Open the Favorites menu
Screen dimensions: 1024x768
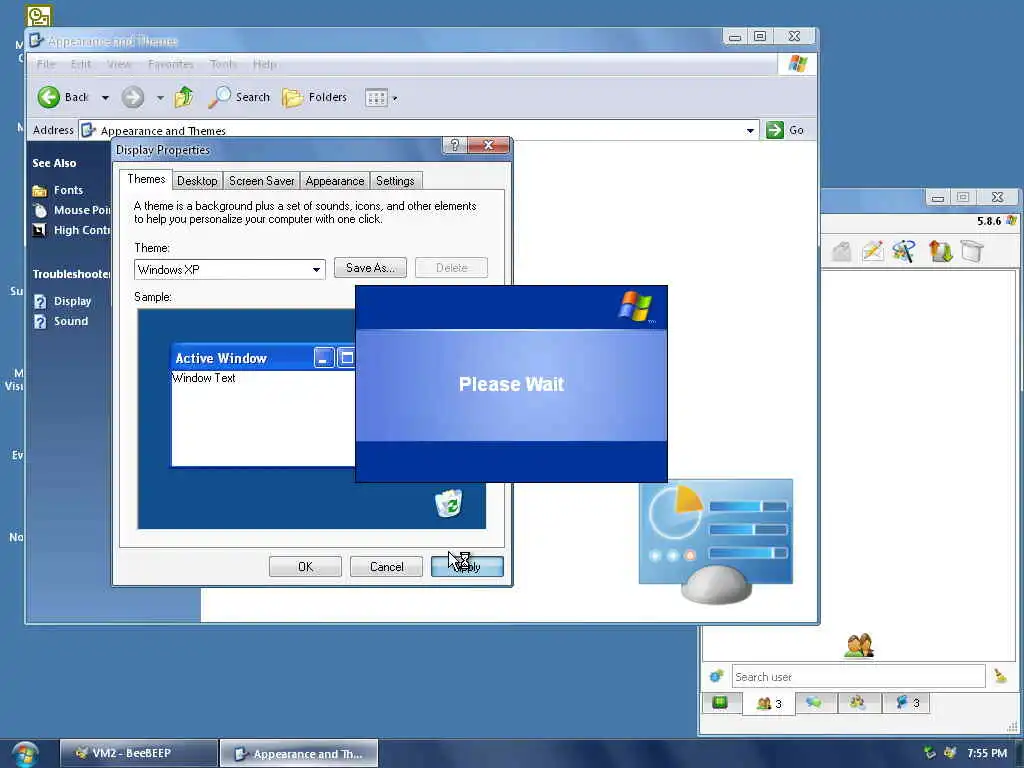[x=170, y=64]
